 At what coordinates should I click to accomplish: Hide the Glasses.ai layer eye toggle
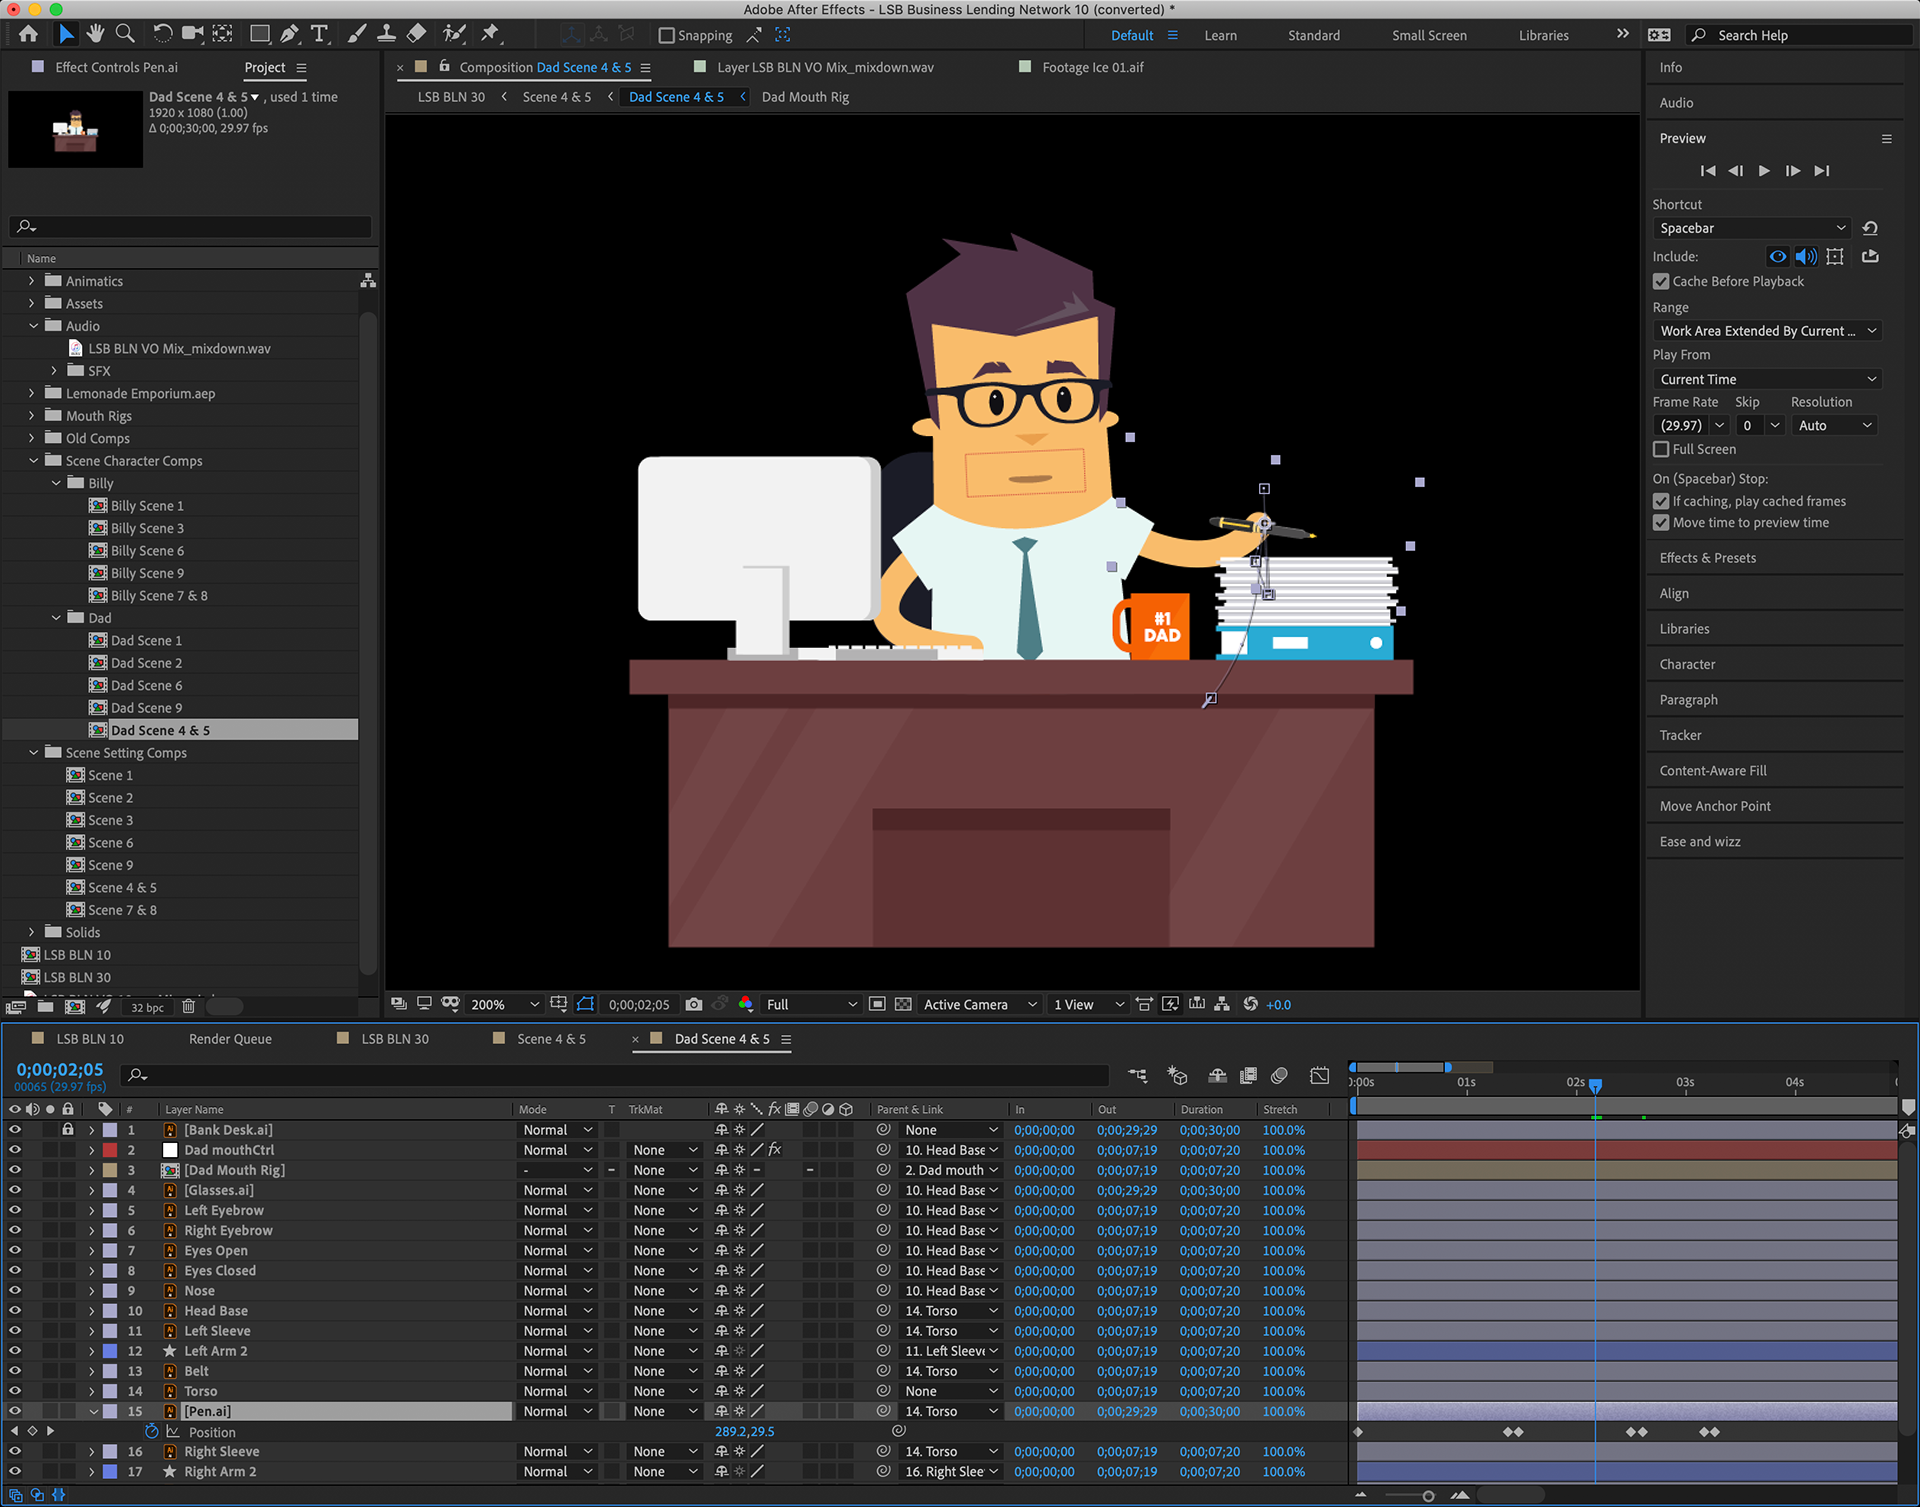(x=14, y=1190)
